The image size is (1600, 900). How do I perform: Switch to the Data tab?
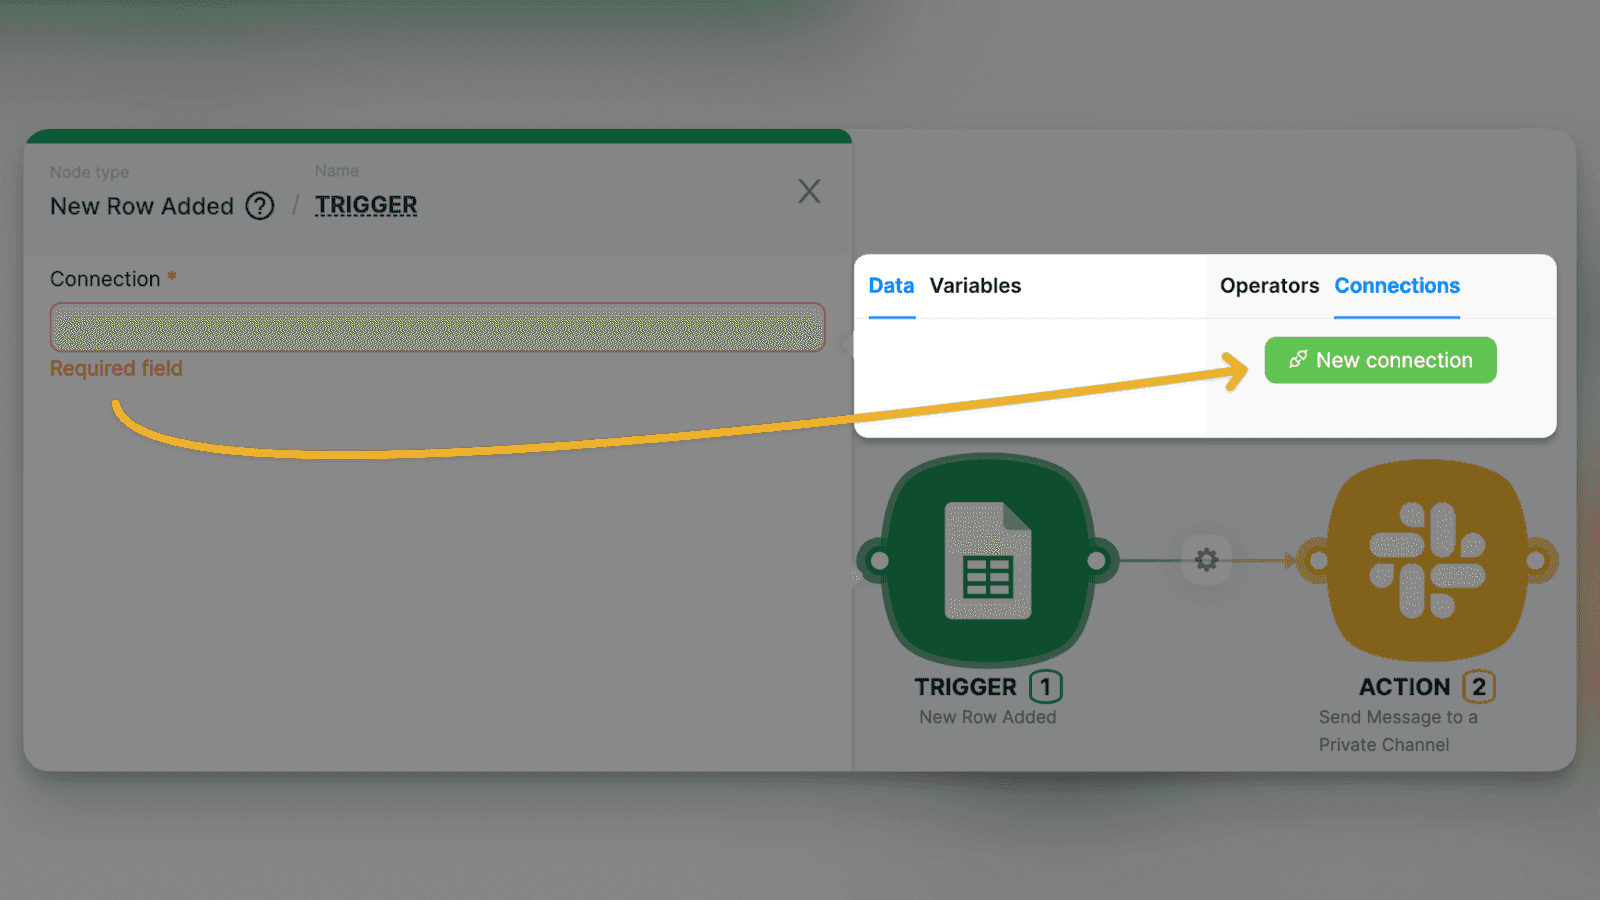pos(891,286)
